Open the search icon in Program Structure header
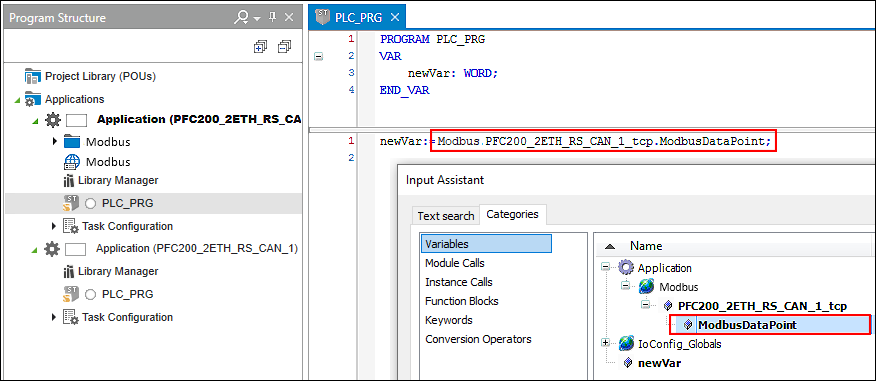 [241, 18]
